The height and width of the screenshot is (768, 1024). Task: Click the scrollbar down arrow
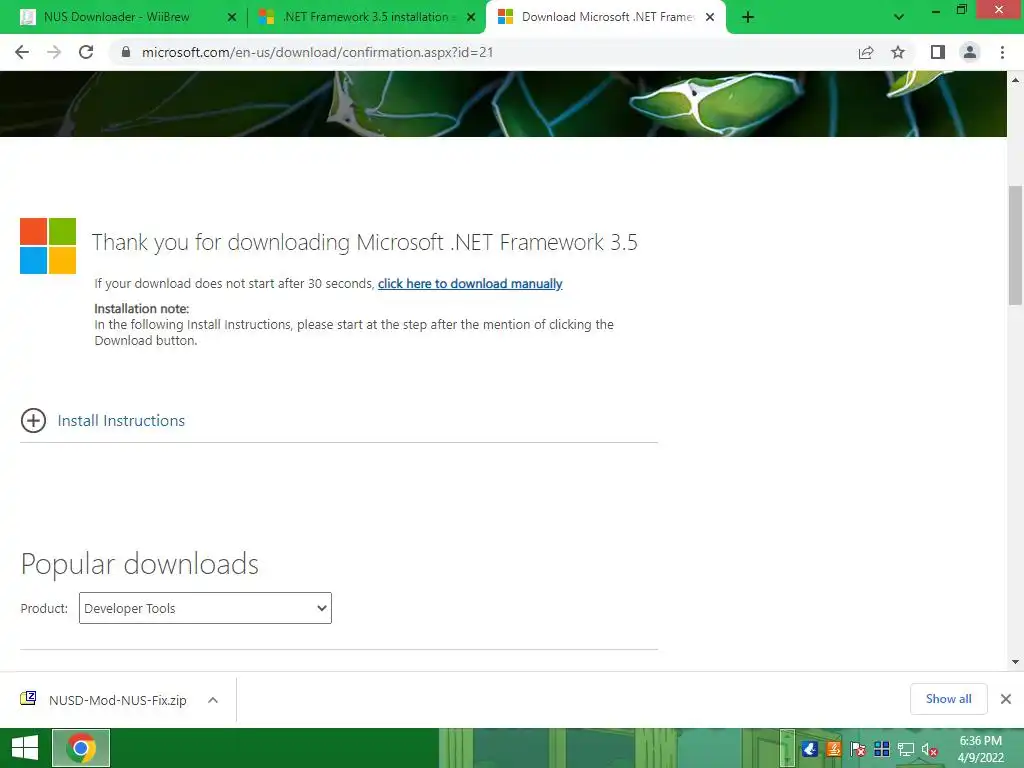coord(1016,662)
